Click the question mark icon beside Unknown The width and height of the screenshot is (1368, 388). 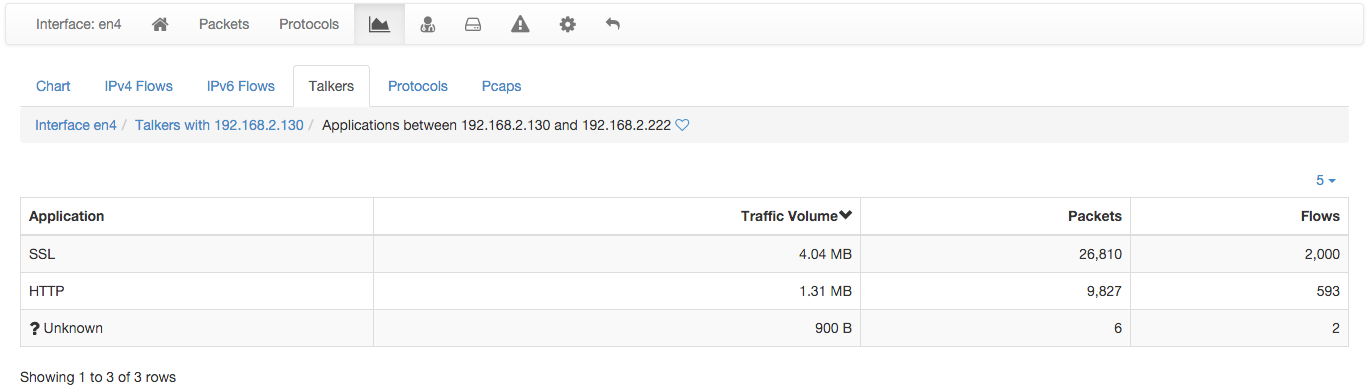[35, 328]
